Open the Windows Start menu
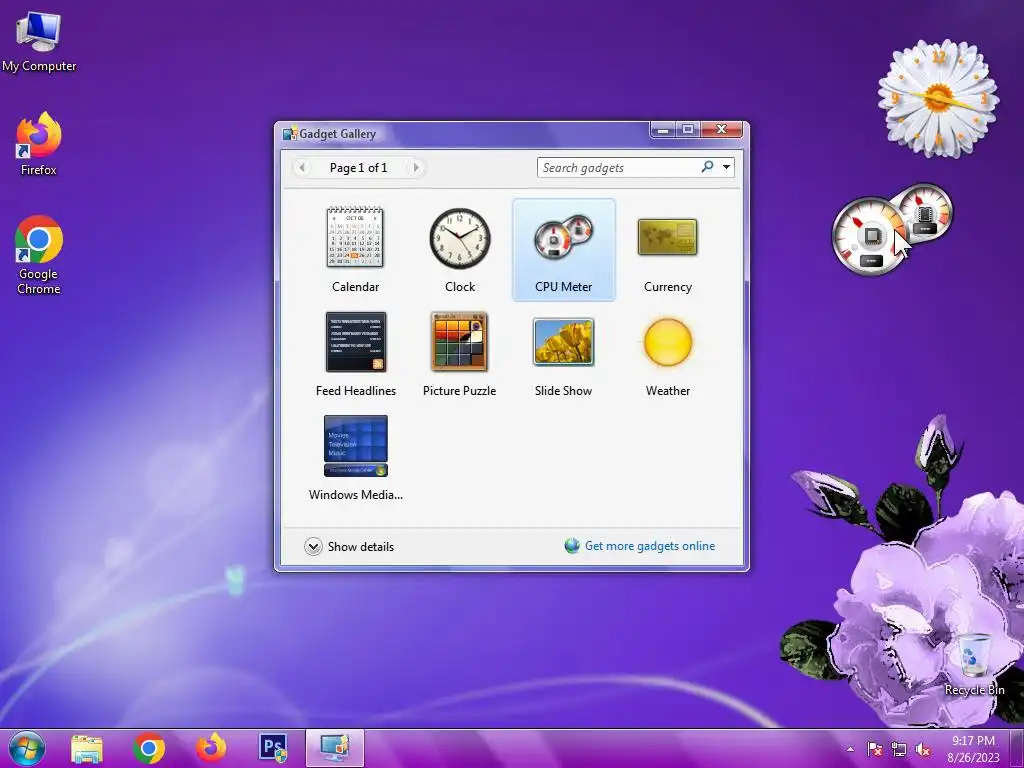This screenshot has height=768, width=1024. (x=27, y=748)
